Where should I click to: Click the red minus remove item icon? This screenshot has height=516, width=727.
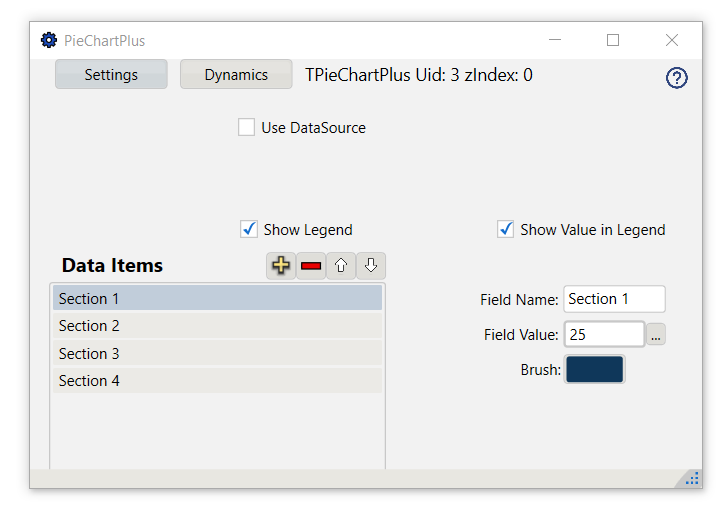(311, 266)
